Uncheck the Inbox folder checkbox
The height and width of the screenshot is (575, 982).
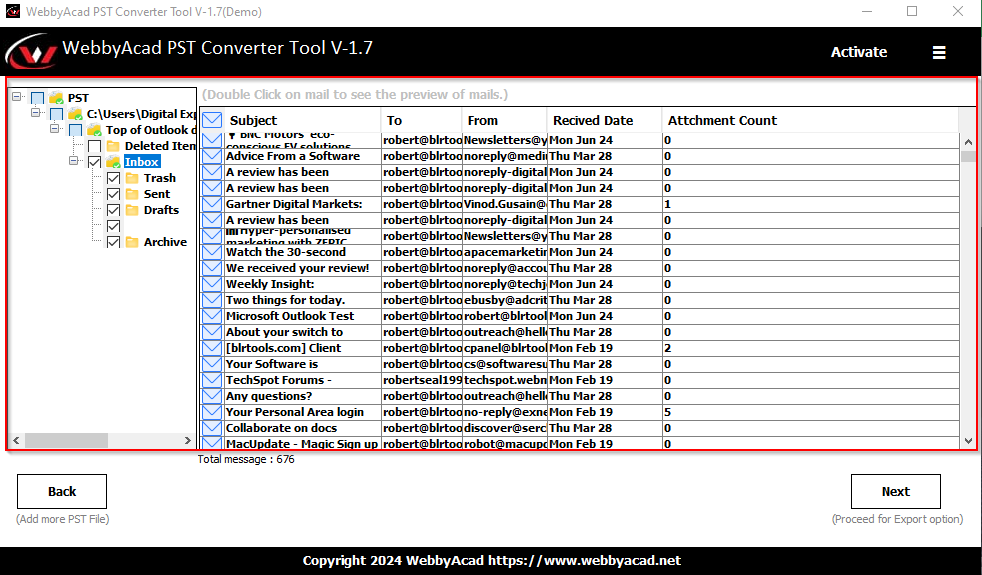tap(95, 162)
